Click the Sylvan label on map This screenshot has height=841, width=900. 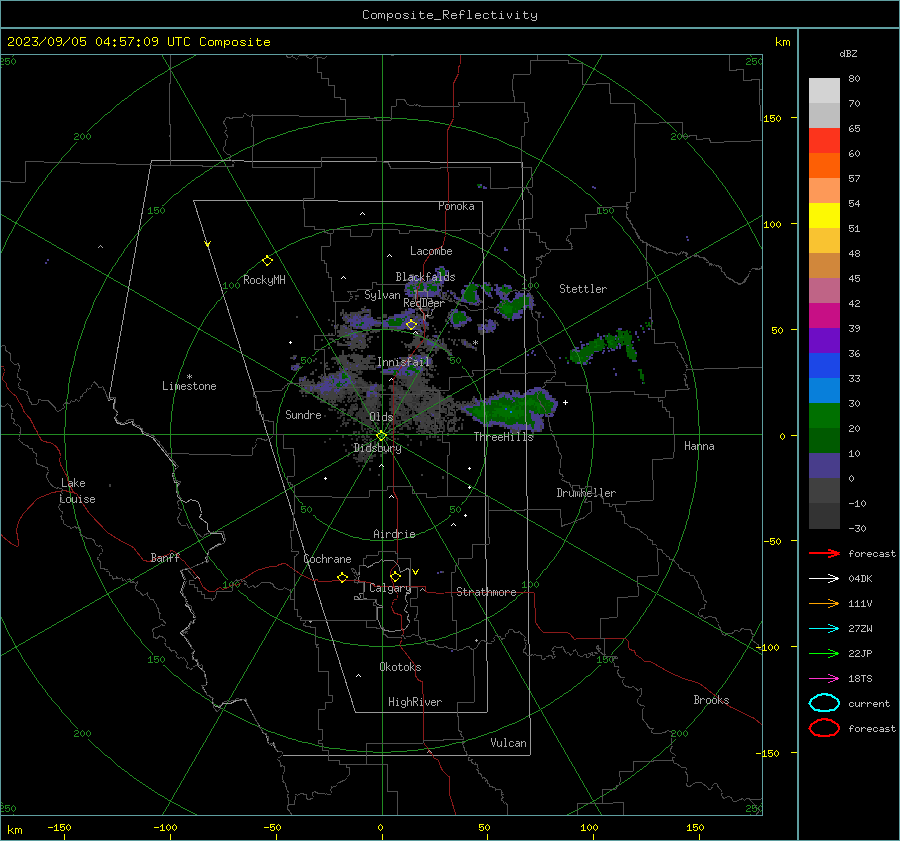(x=382, y=295)
